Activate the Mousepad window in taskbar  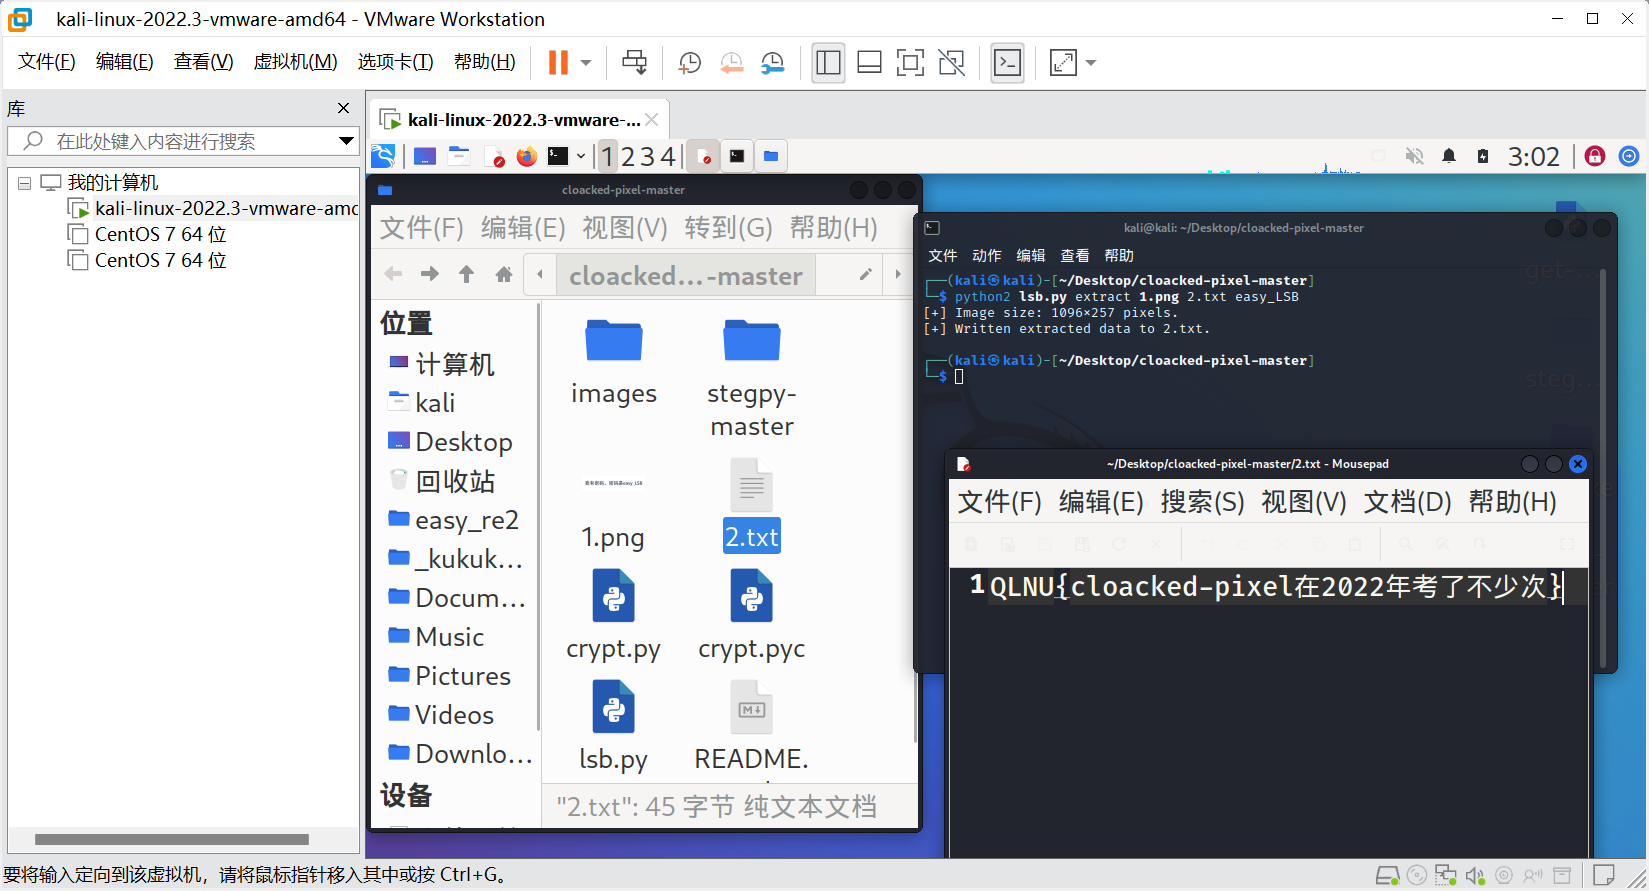pos(704,156)
